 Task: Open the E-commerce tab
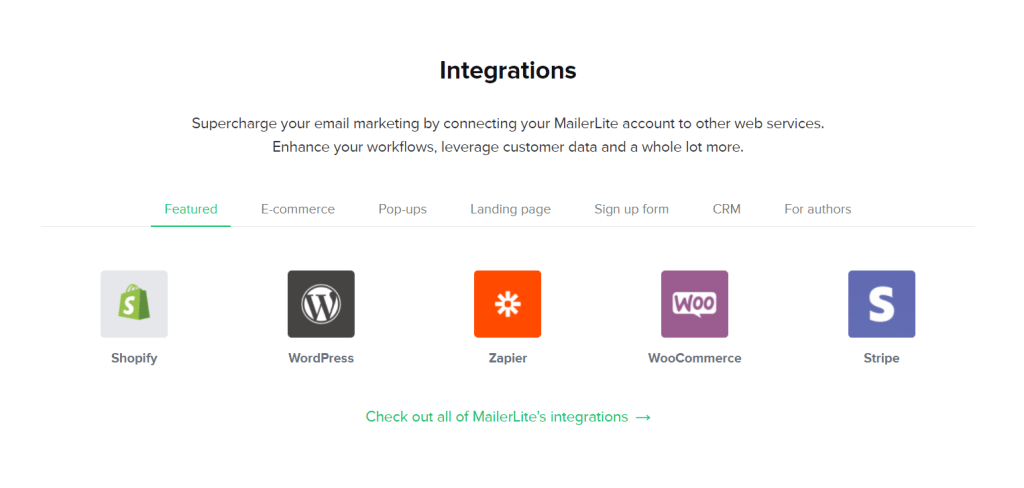click(298, 210)
